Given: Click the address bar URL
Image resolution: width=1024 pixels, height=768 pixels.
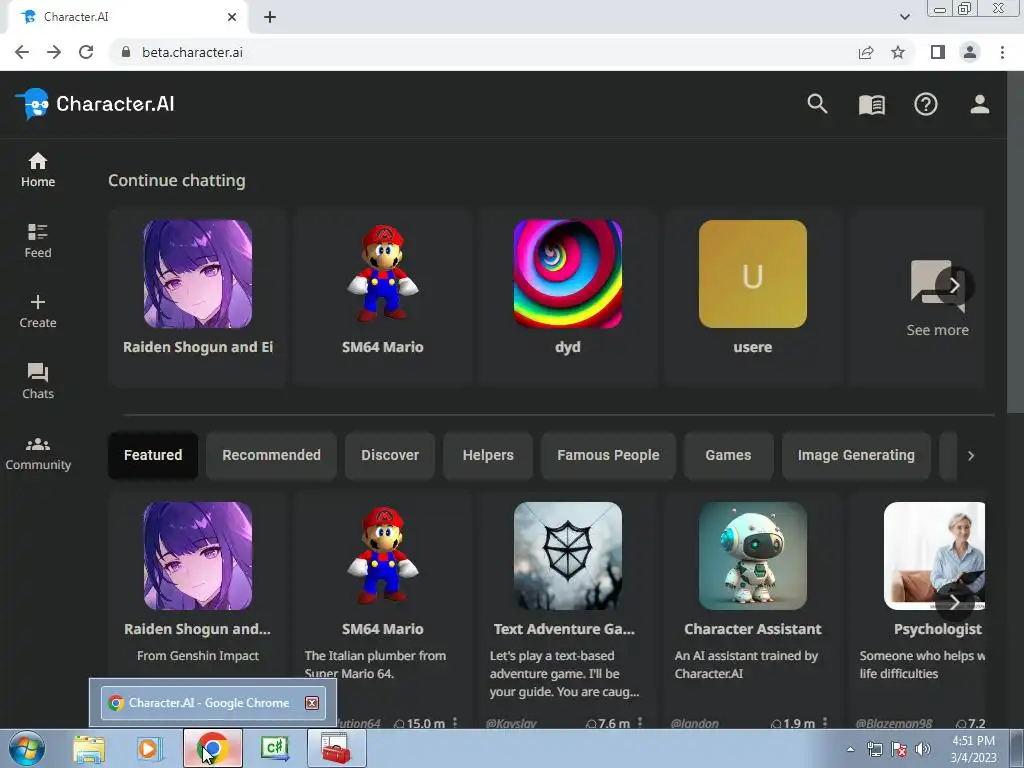Looking at the screenshot, I should pyautogui.click(x=192, y=52).
